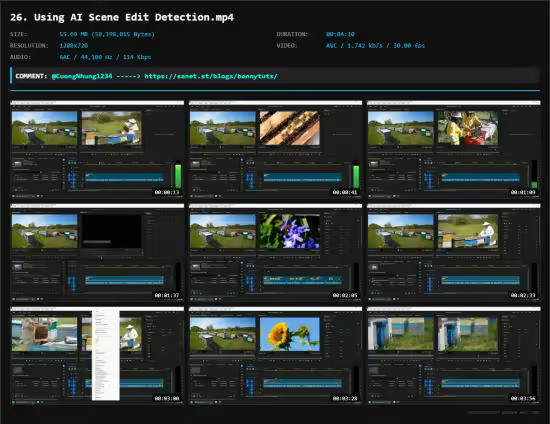Click apiary source monitor in 00:00:13 frame

[x=45, y=128]
